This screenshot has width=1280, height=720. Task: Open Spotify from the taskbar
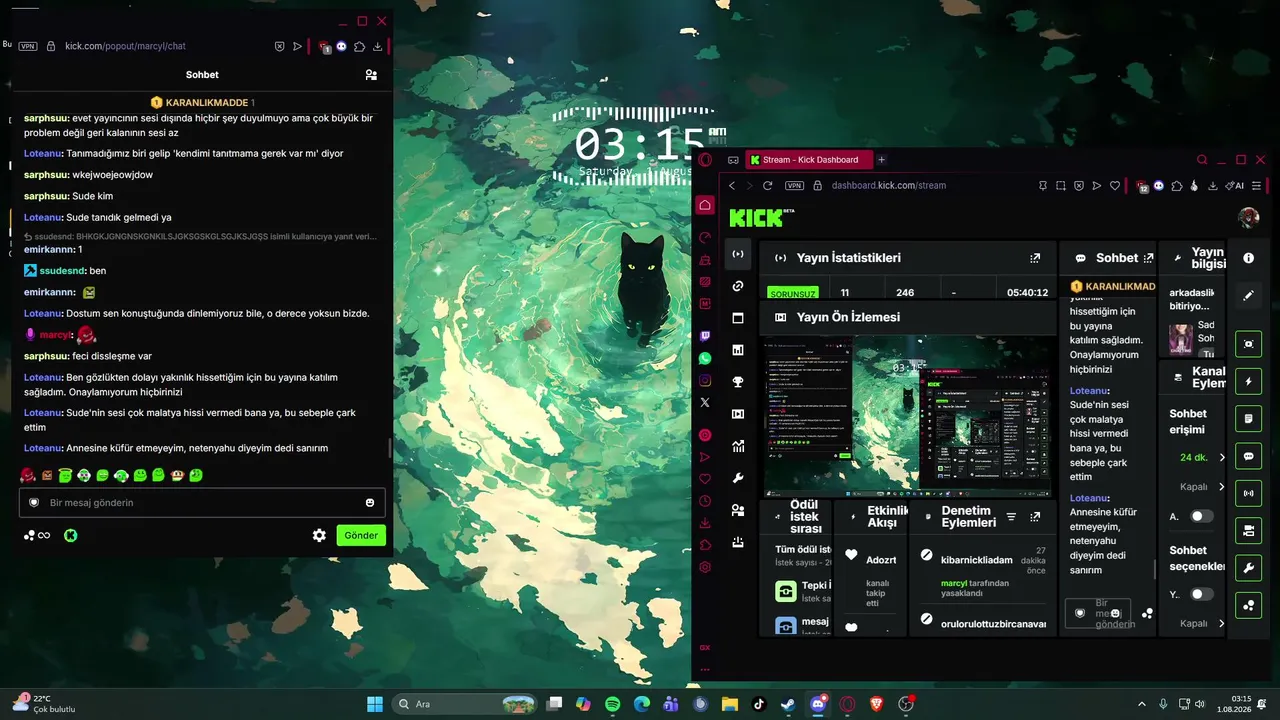pyautogui.click(x=613, y=704)
